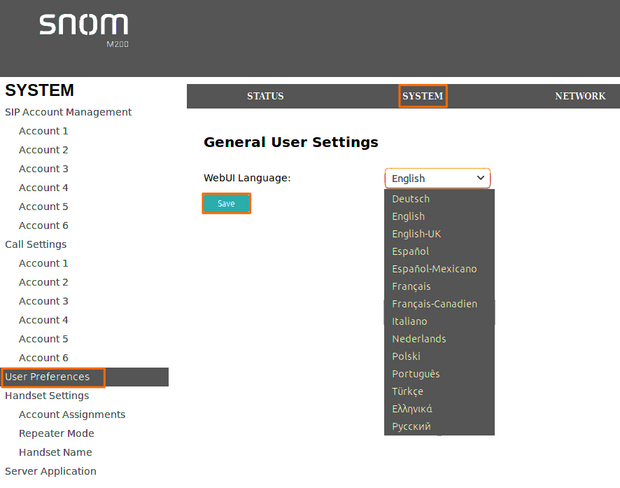620x488 pixels.
Task: Pick Français-Canadien from the dropdown
Action: (434, 304)
